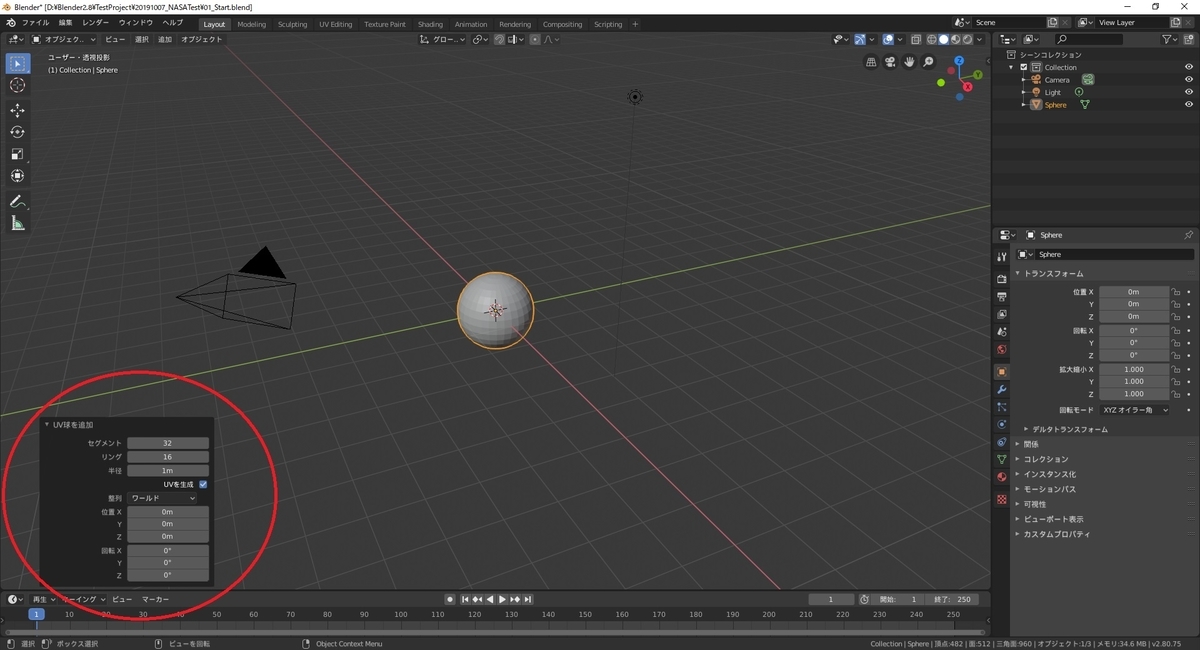This screenshot has height=650, width=1200.
Task: Open the 追加 menu in viewport header
Action: tap(165, 40)
